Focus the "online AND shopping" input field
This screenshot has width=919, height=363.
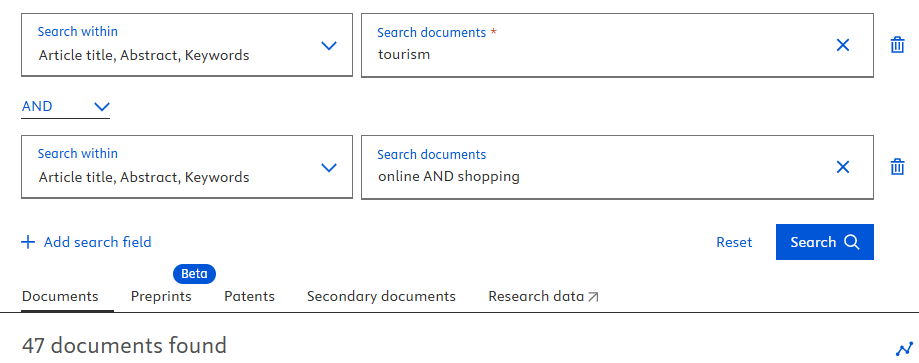tap(598, 167)
